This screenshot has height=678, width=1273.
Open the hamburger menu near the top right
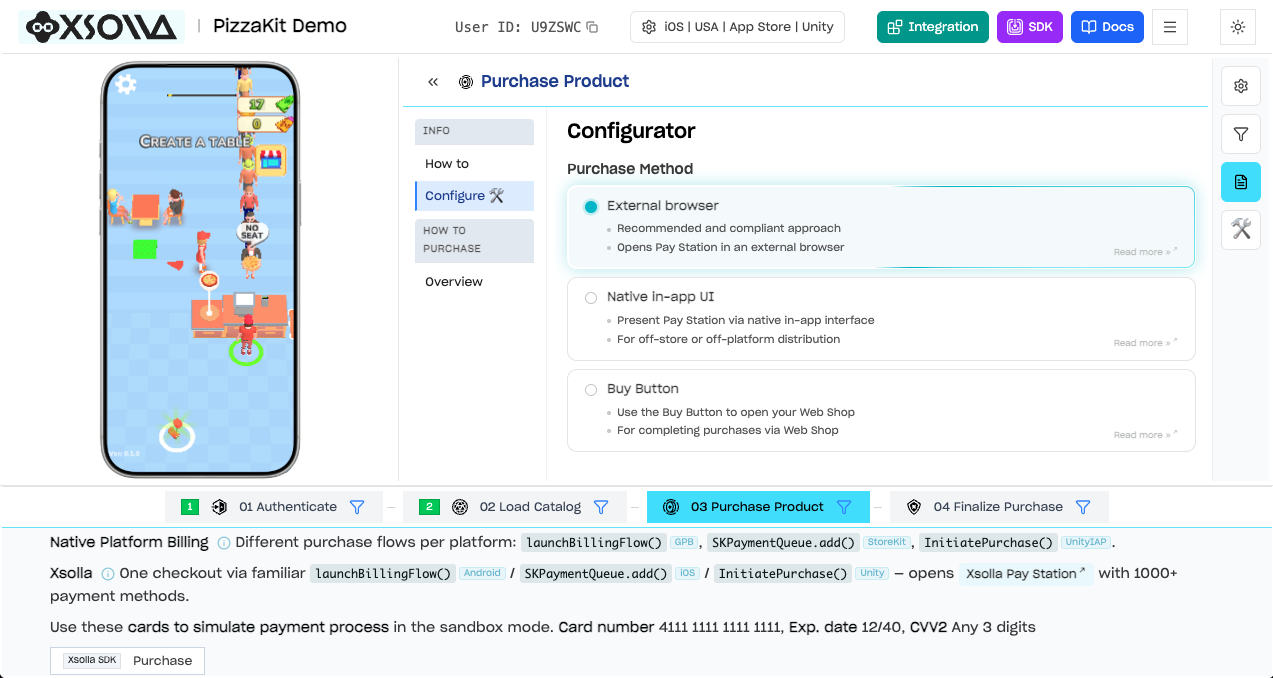coord(1169,27)
